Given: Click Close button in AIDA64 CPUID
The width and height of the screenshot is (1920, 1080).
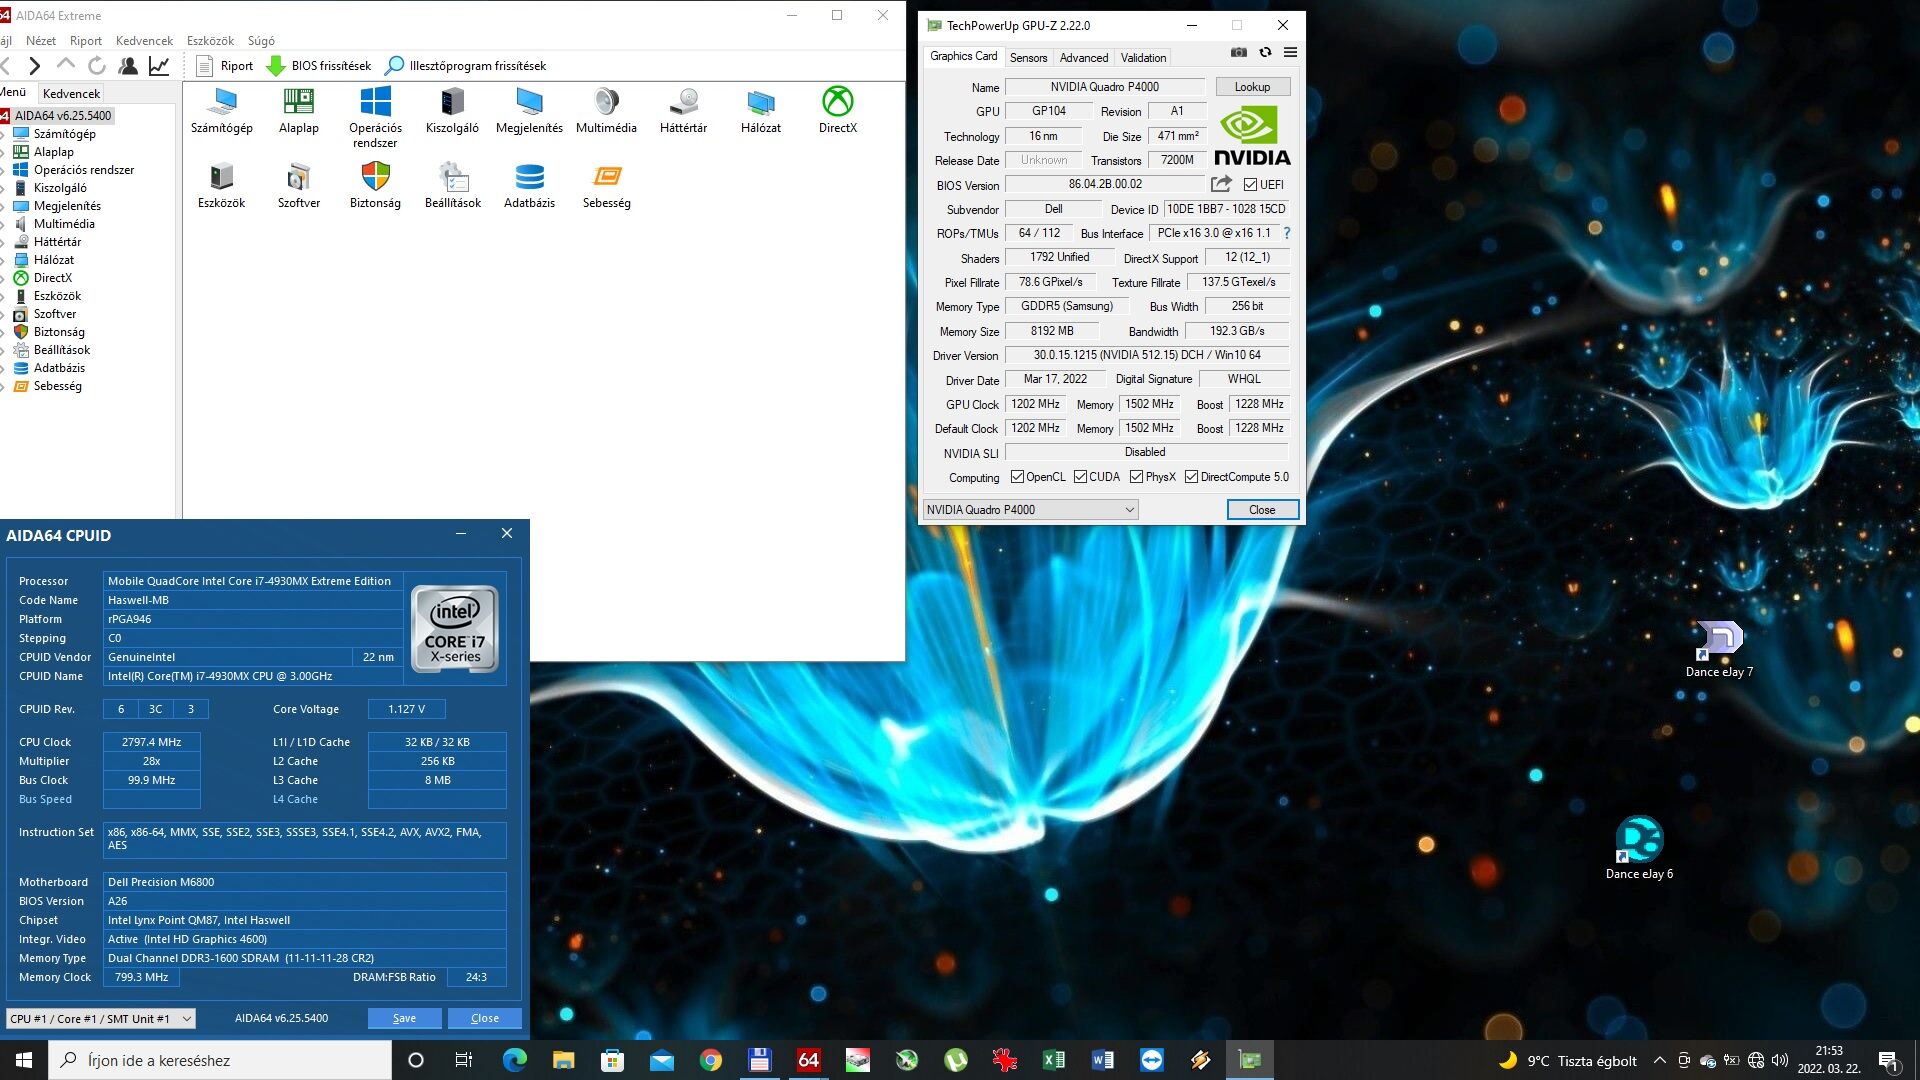Looking at the screenshot, I should (x=485, y=1018).
